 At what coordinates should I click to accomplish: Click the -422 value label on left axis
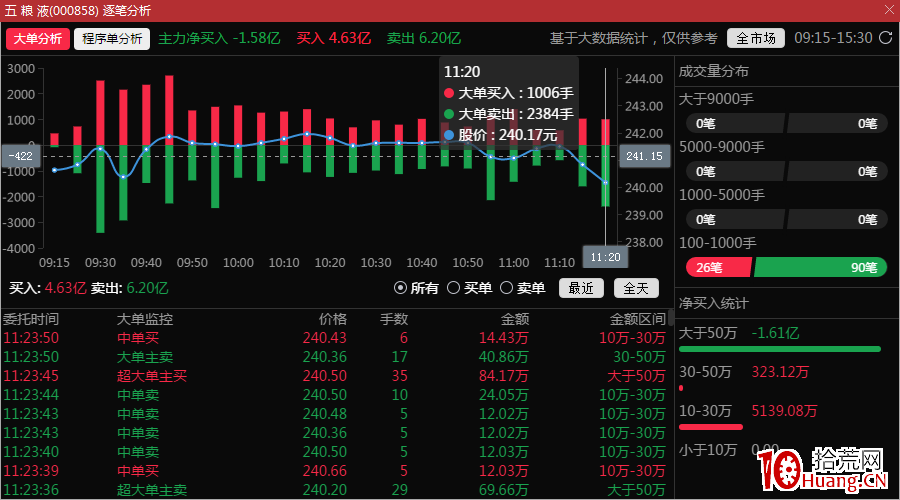pos(21,156)
